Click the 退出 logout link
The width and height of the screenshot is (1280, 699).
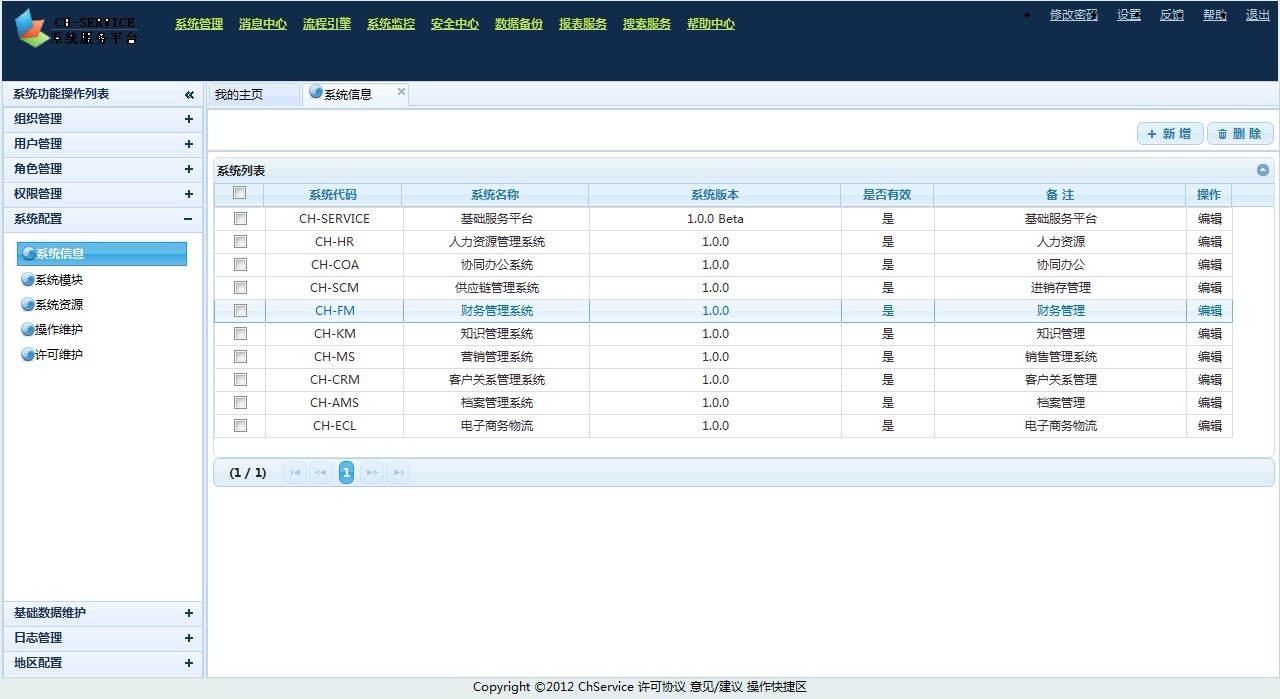tap(1258, 15)
